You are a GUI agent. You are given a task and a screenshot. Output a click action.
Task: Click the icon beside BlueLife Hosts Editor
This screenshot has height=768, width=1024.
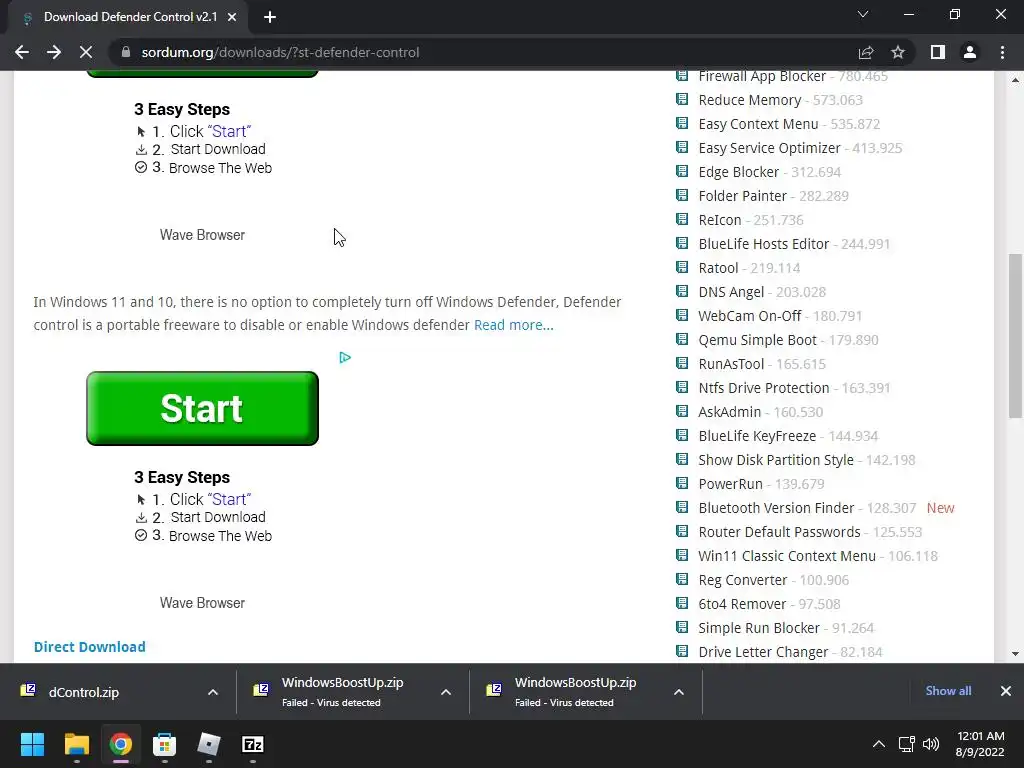682,243
